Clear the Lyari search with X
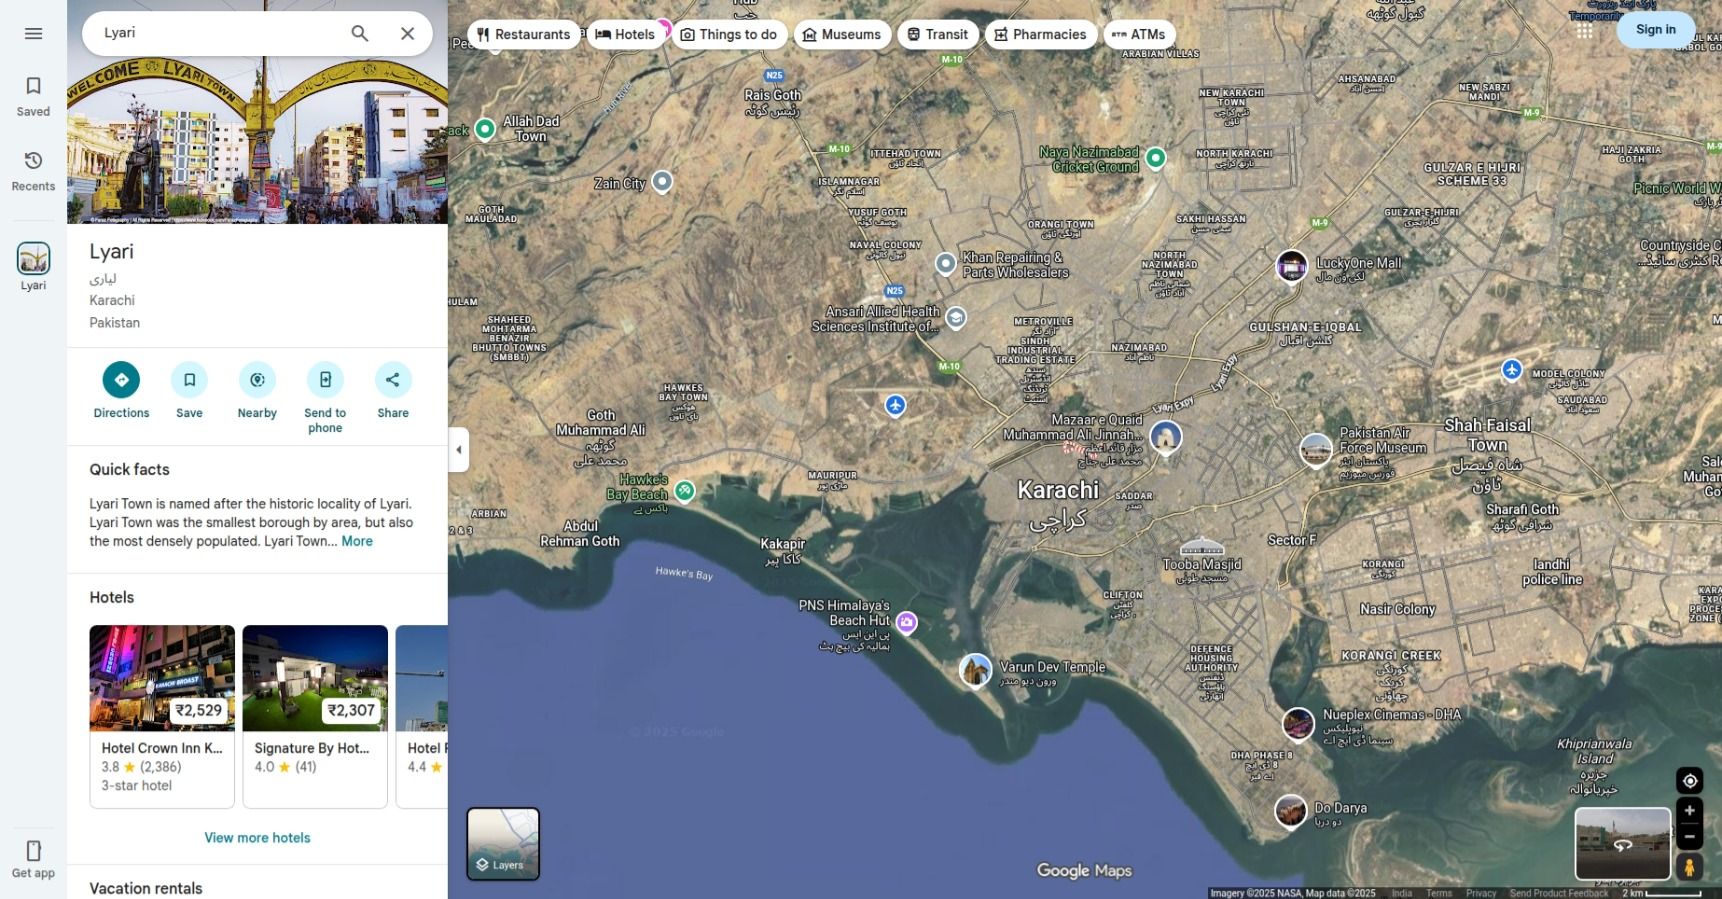This screenshot has width=1722, height=899. pyautogui.click(x=407, y=34)
